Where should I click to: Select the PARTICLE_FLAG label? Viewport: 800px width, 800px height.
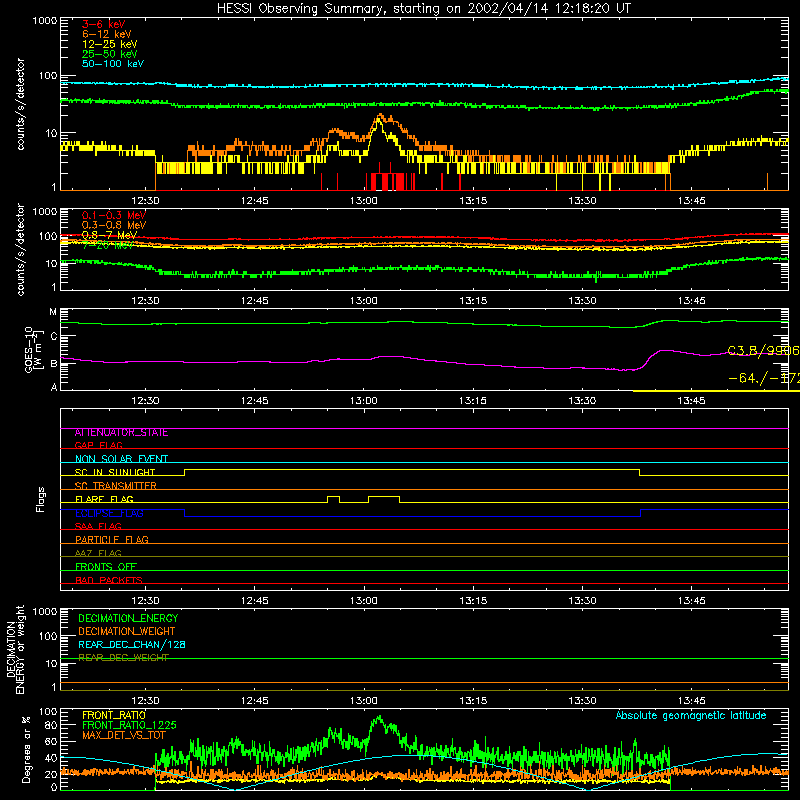112,539
